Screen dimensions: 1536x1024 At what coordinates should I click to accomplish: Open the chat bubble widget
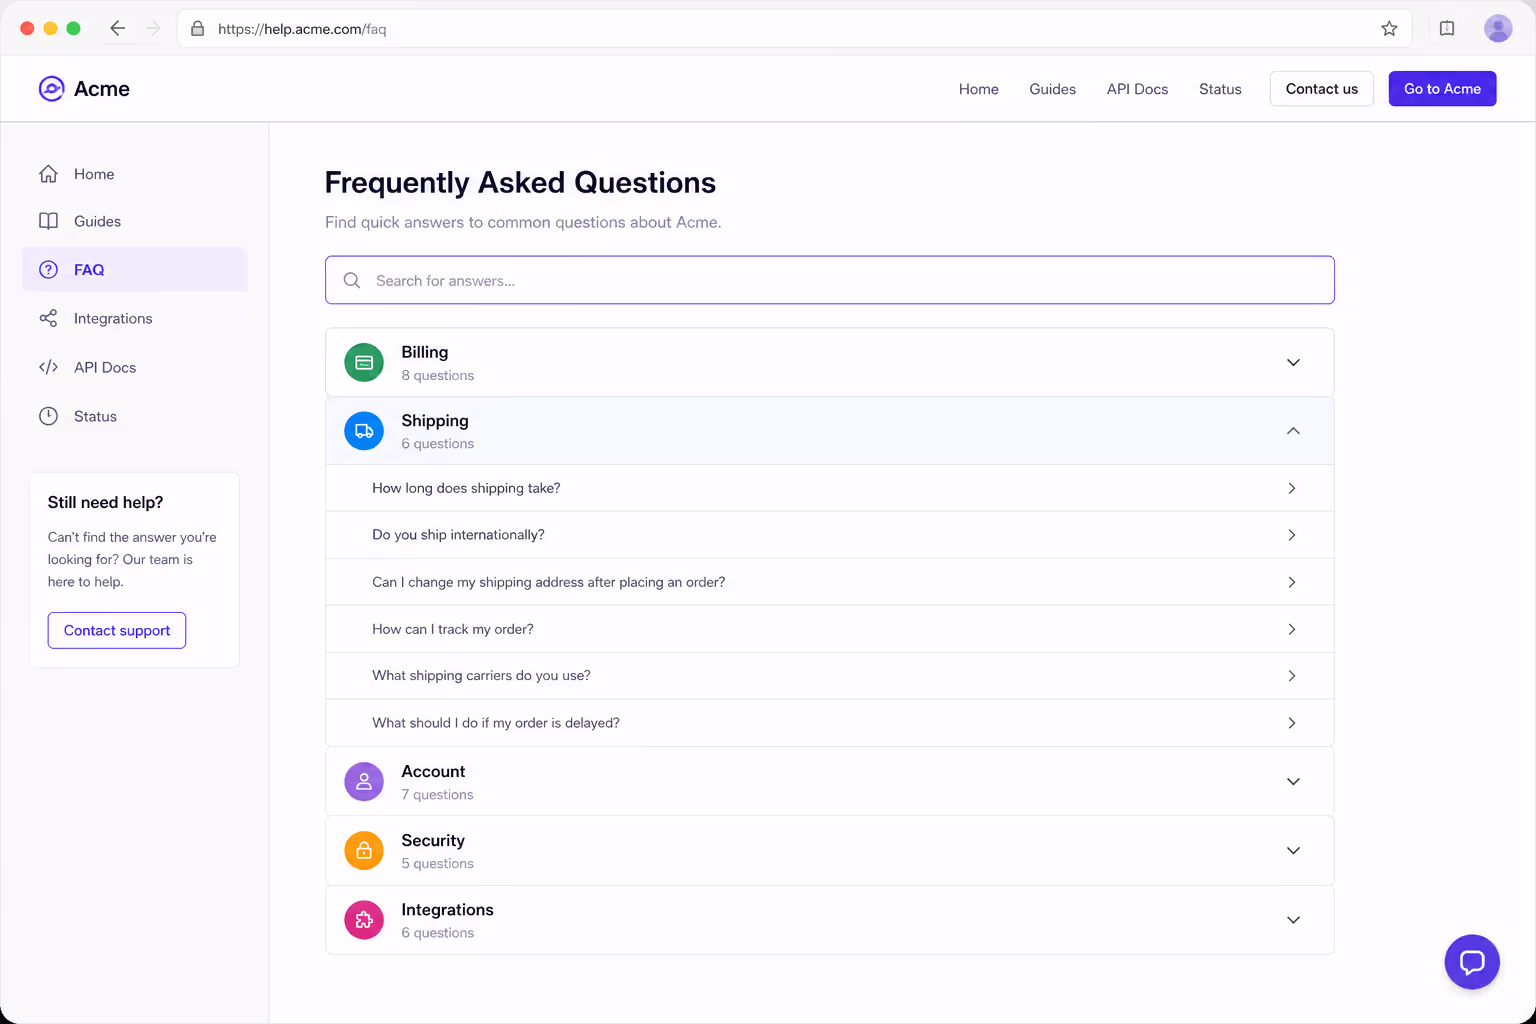(x=1472, y=962)
